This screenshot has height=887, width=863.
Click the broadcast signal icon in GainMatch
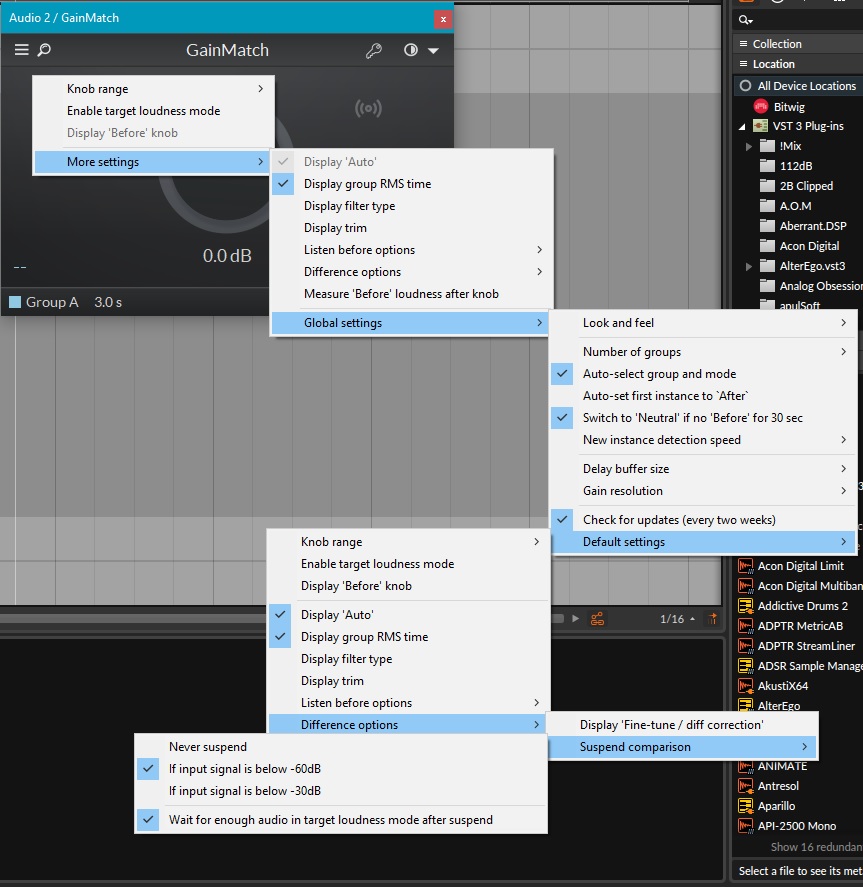pyautogui.click(x=368, y=108)
